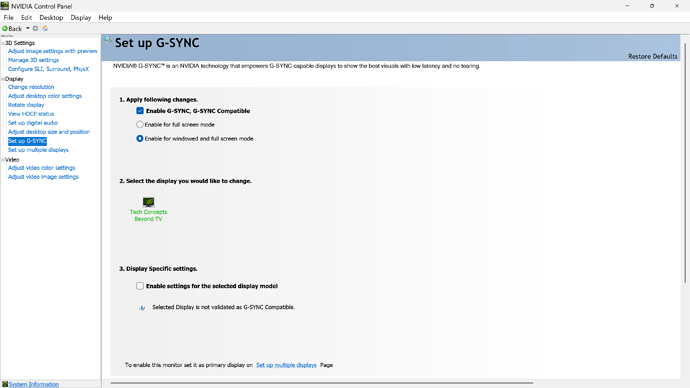The width and height of the screenshot is (690, 388).
Task: Open the File menu
Action: [8, 18]
